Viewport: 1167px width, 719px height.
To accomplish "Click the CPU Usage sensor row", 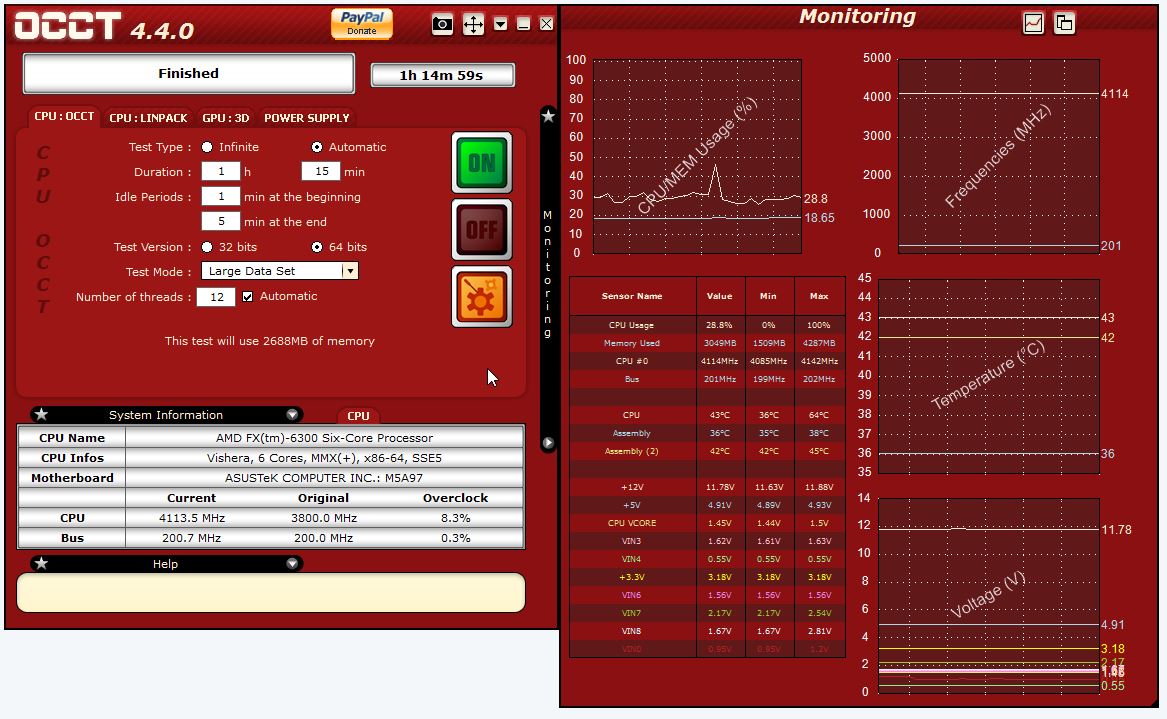I will pyautogui.click(x=707, y=325).
